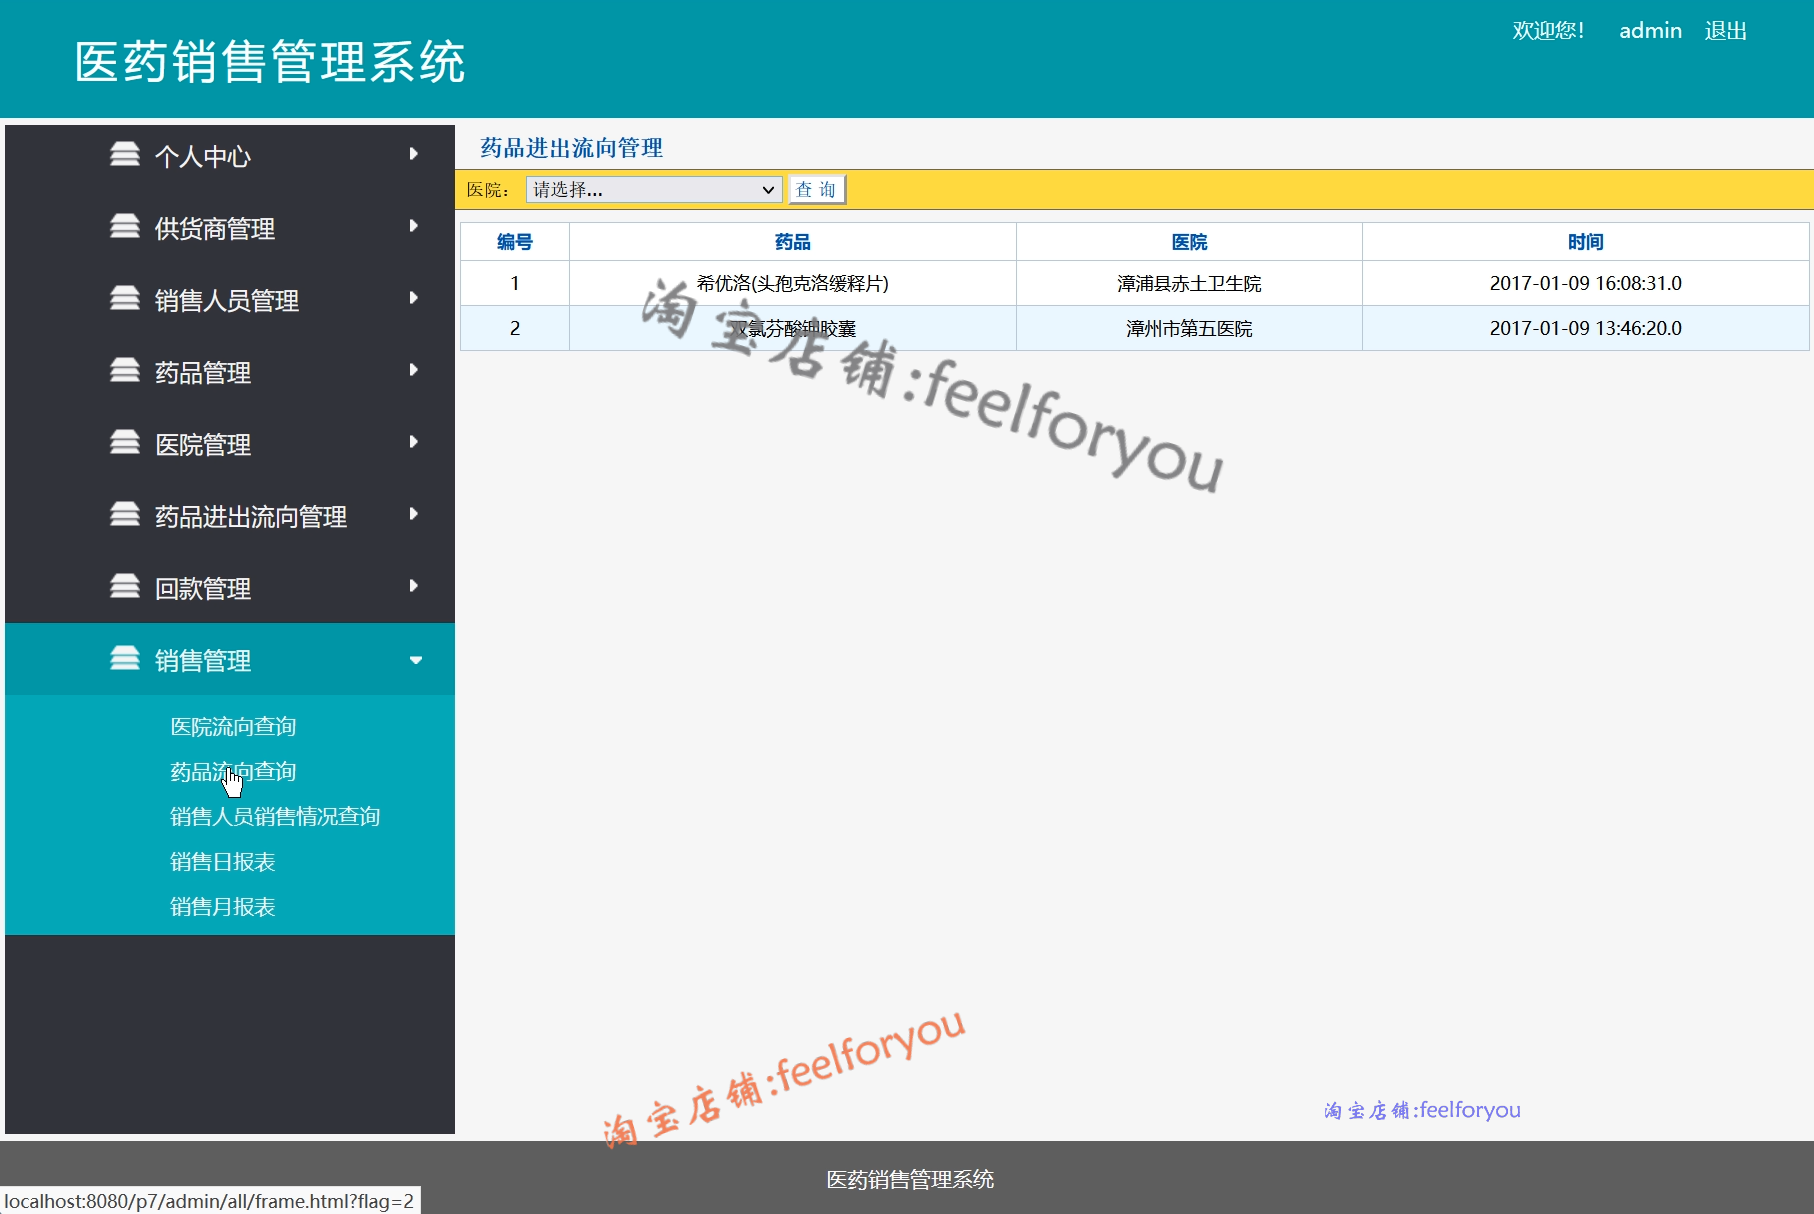Click the 查询 search button
The width and height of the screenshot is (1814, 1214).
(x=817, y=190)
